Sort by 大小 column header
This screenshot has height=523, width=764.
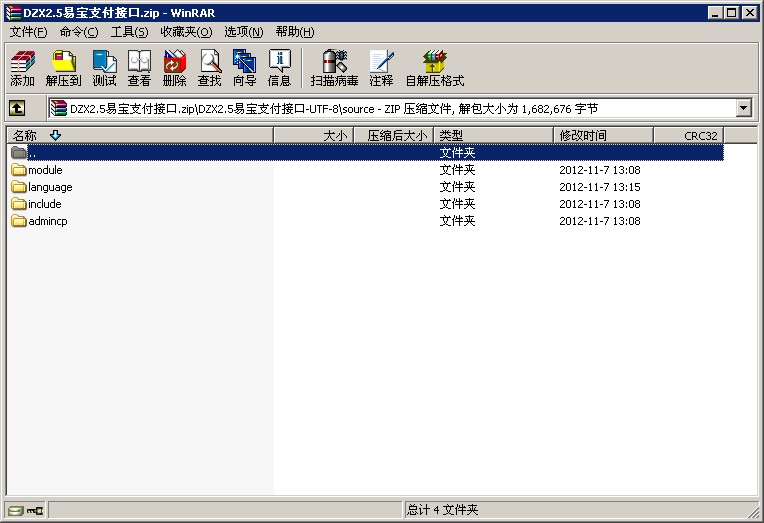pos(314,136)
